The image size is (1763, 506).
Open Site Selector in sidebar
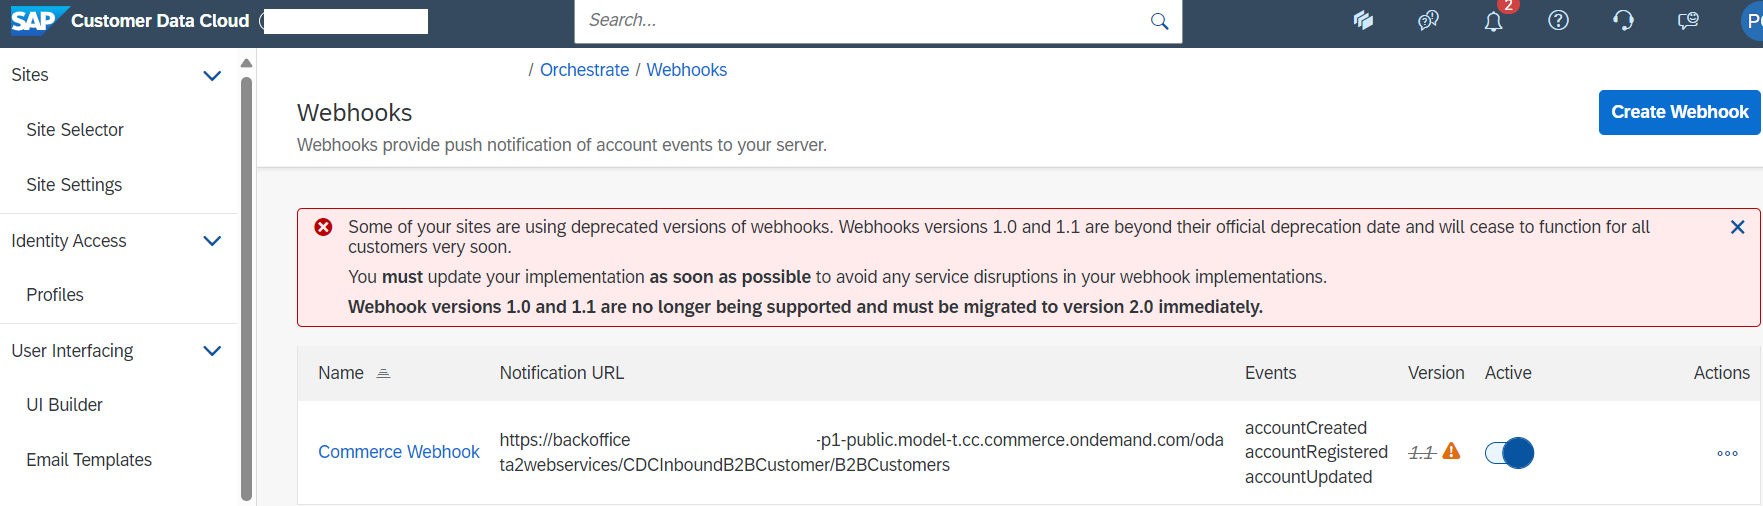[75, 130]
